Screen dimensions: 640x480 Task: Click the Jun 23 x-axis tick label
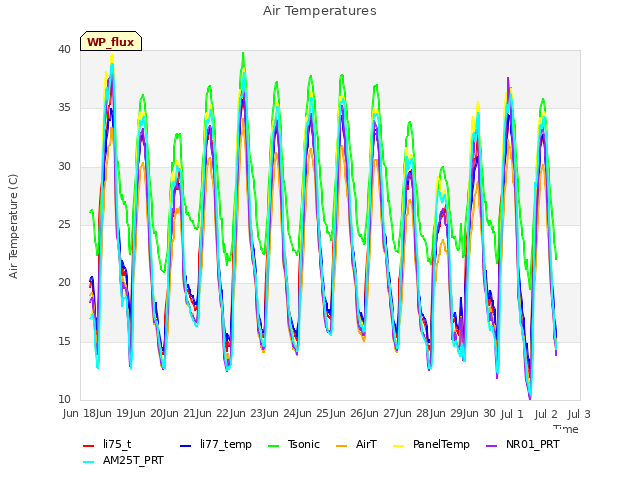pos(245,413)
